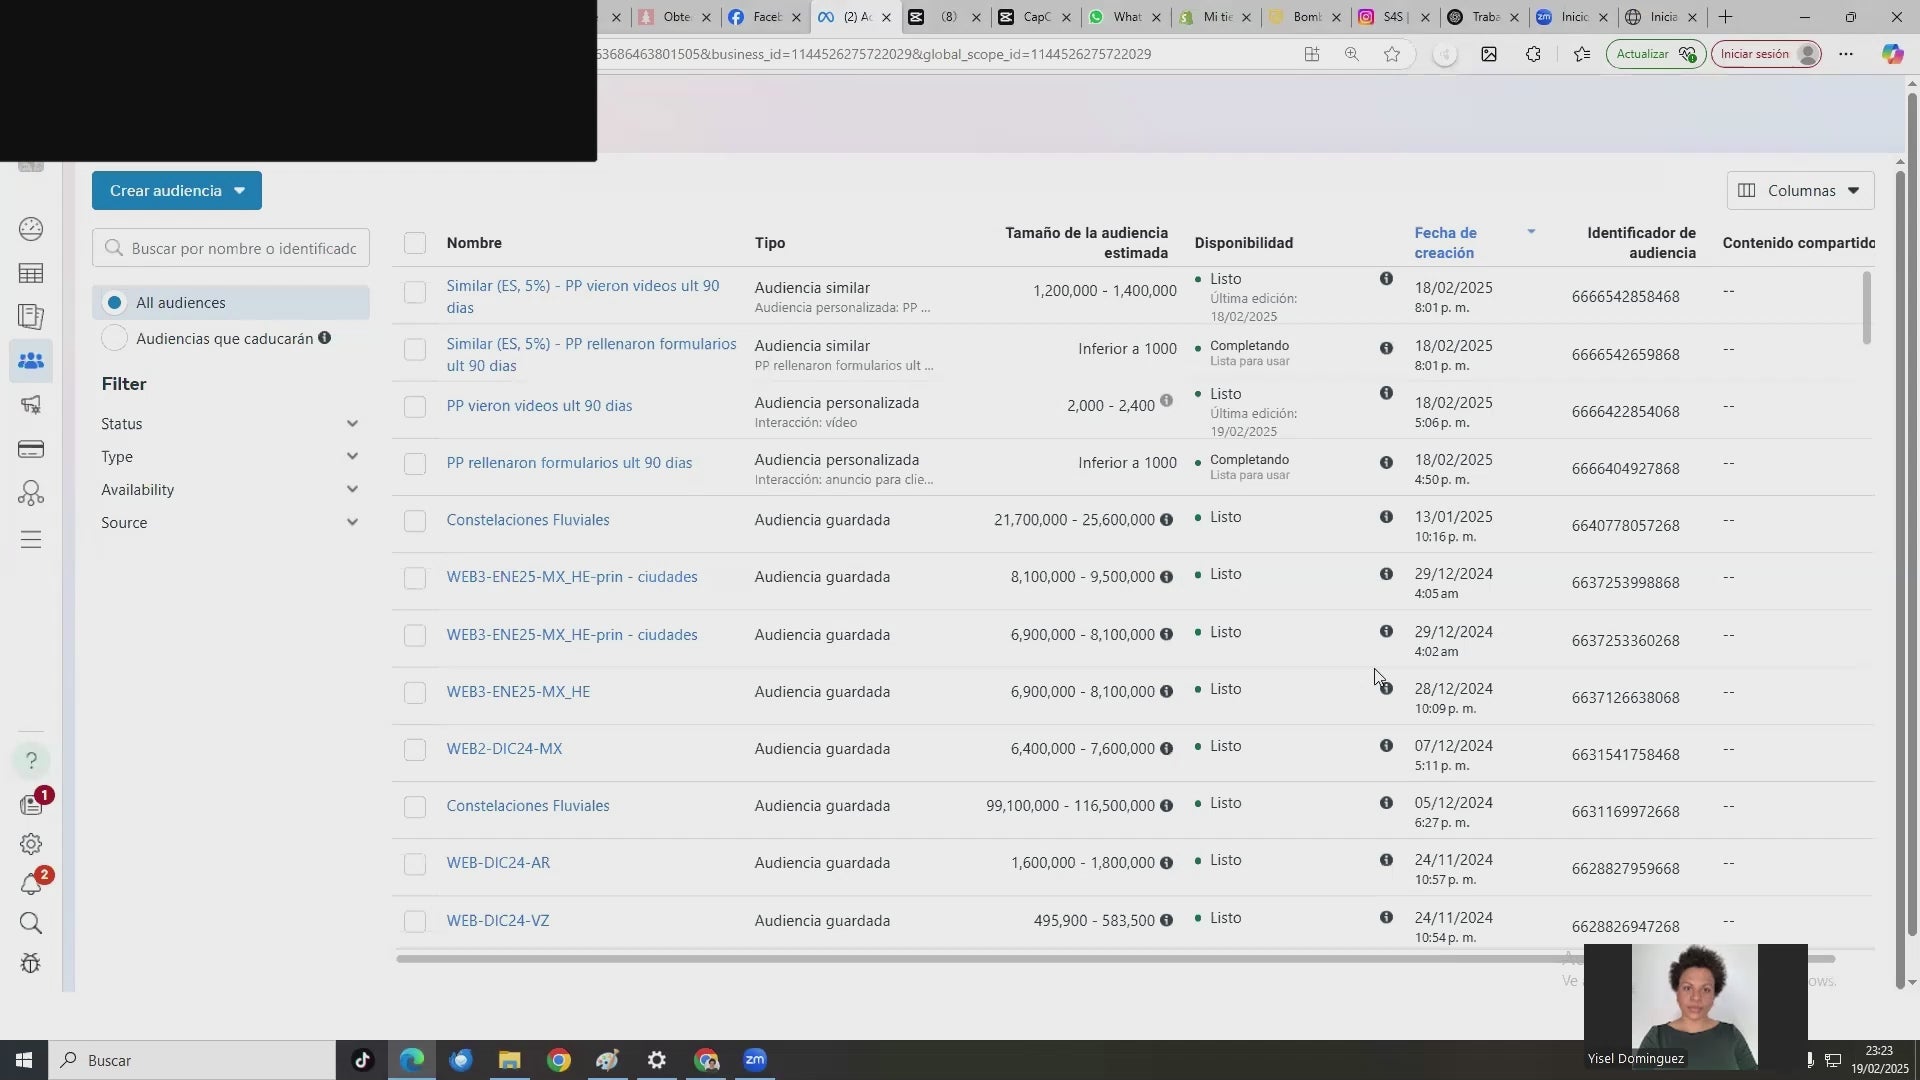Click search by name or identifier field
This screenshot has height=1080, width=1920.
pyautogui.click(x=231, y=248)
